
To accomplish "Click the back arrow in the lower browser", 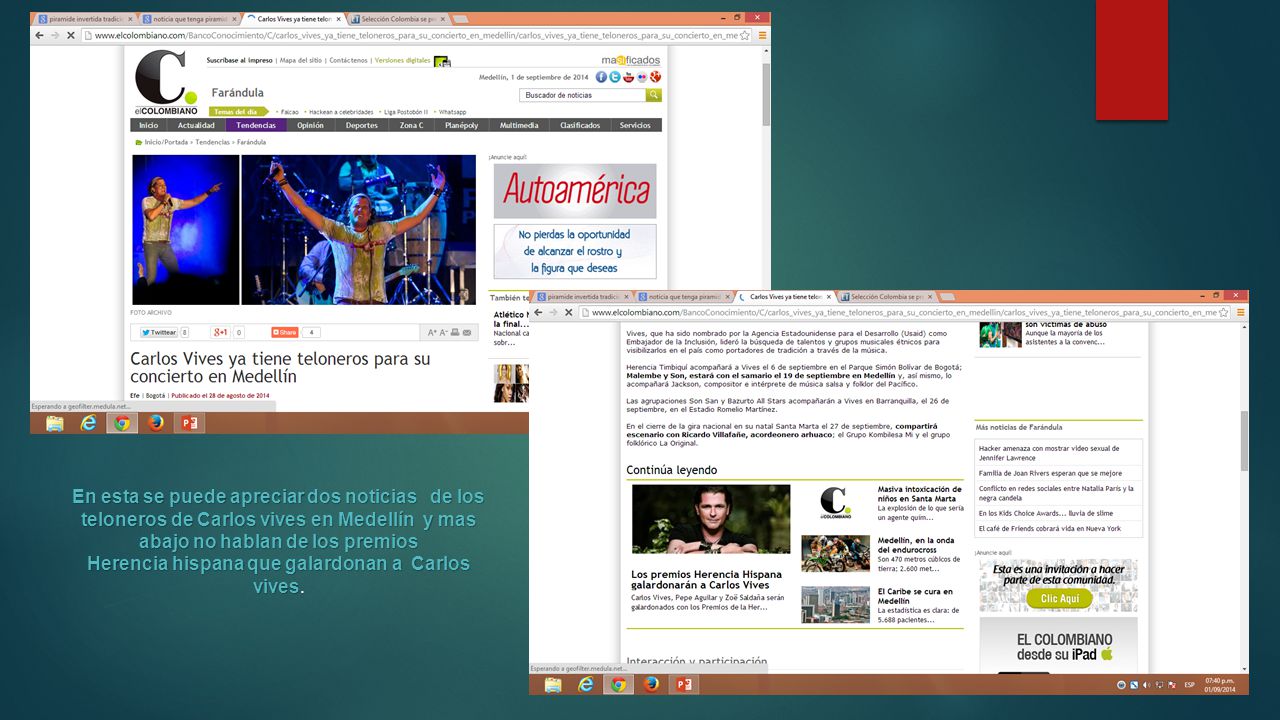I will pos(537,312).
